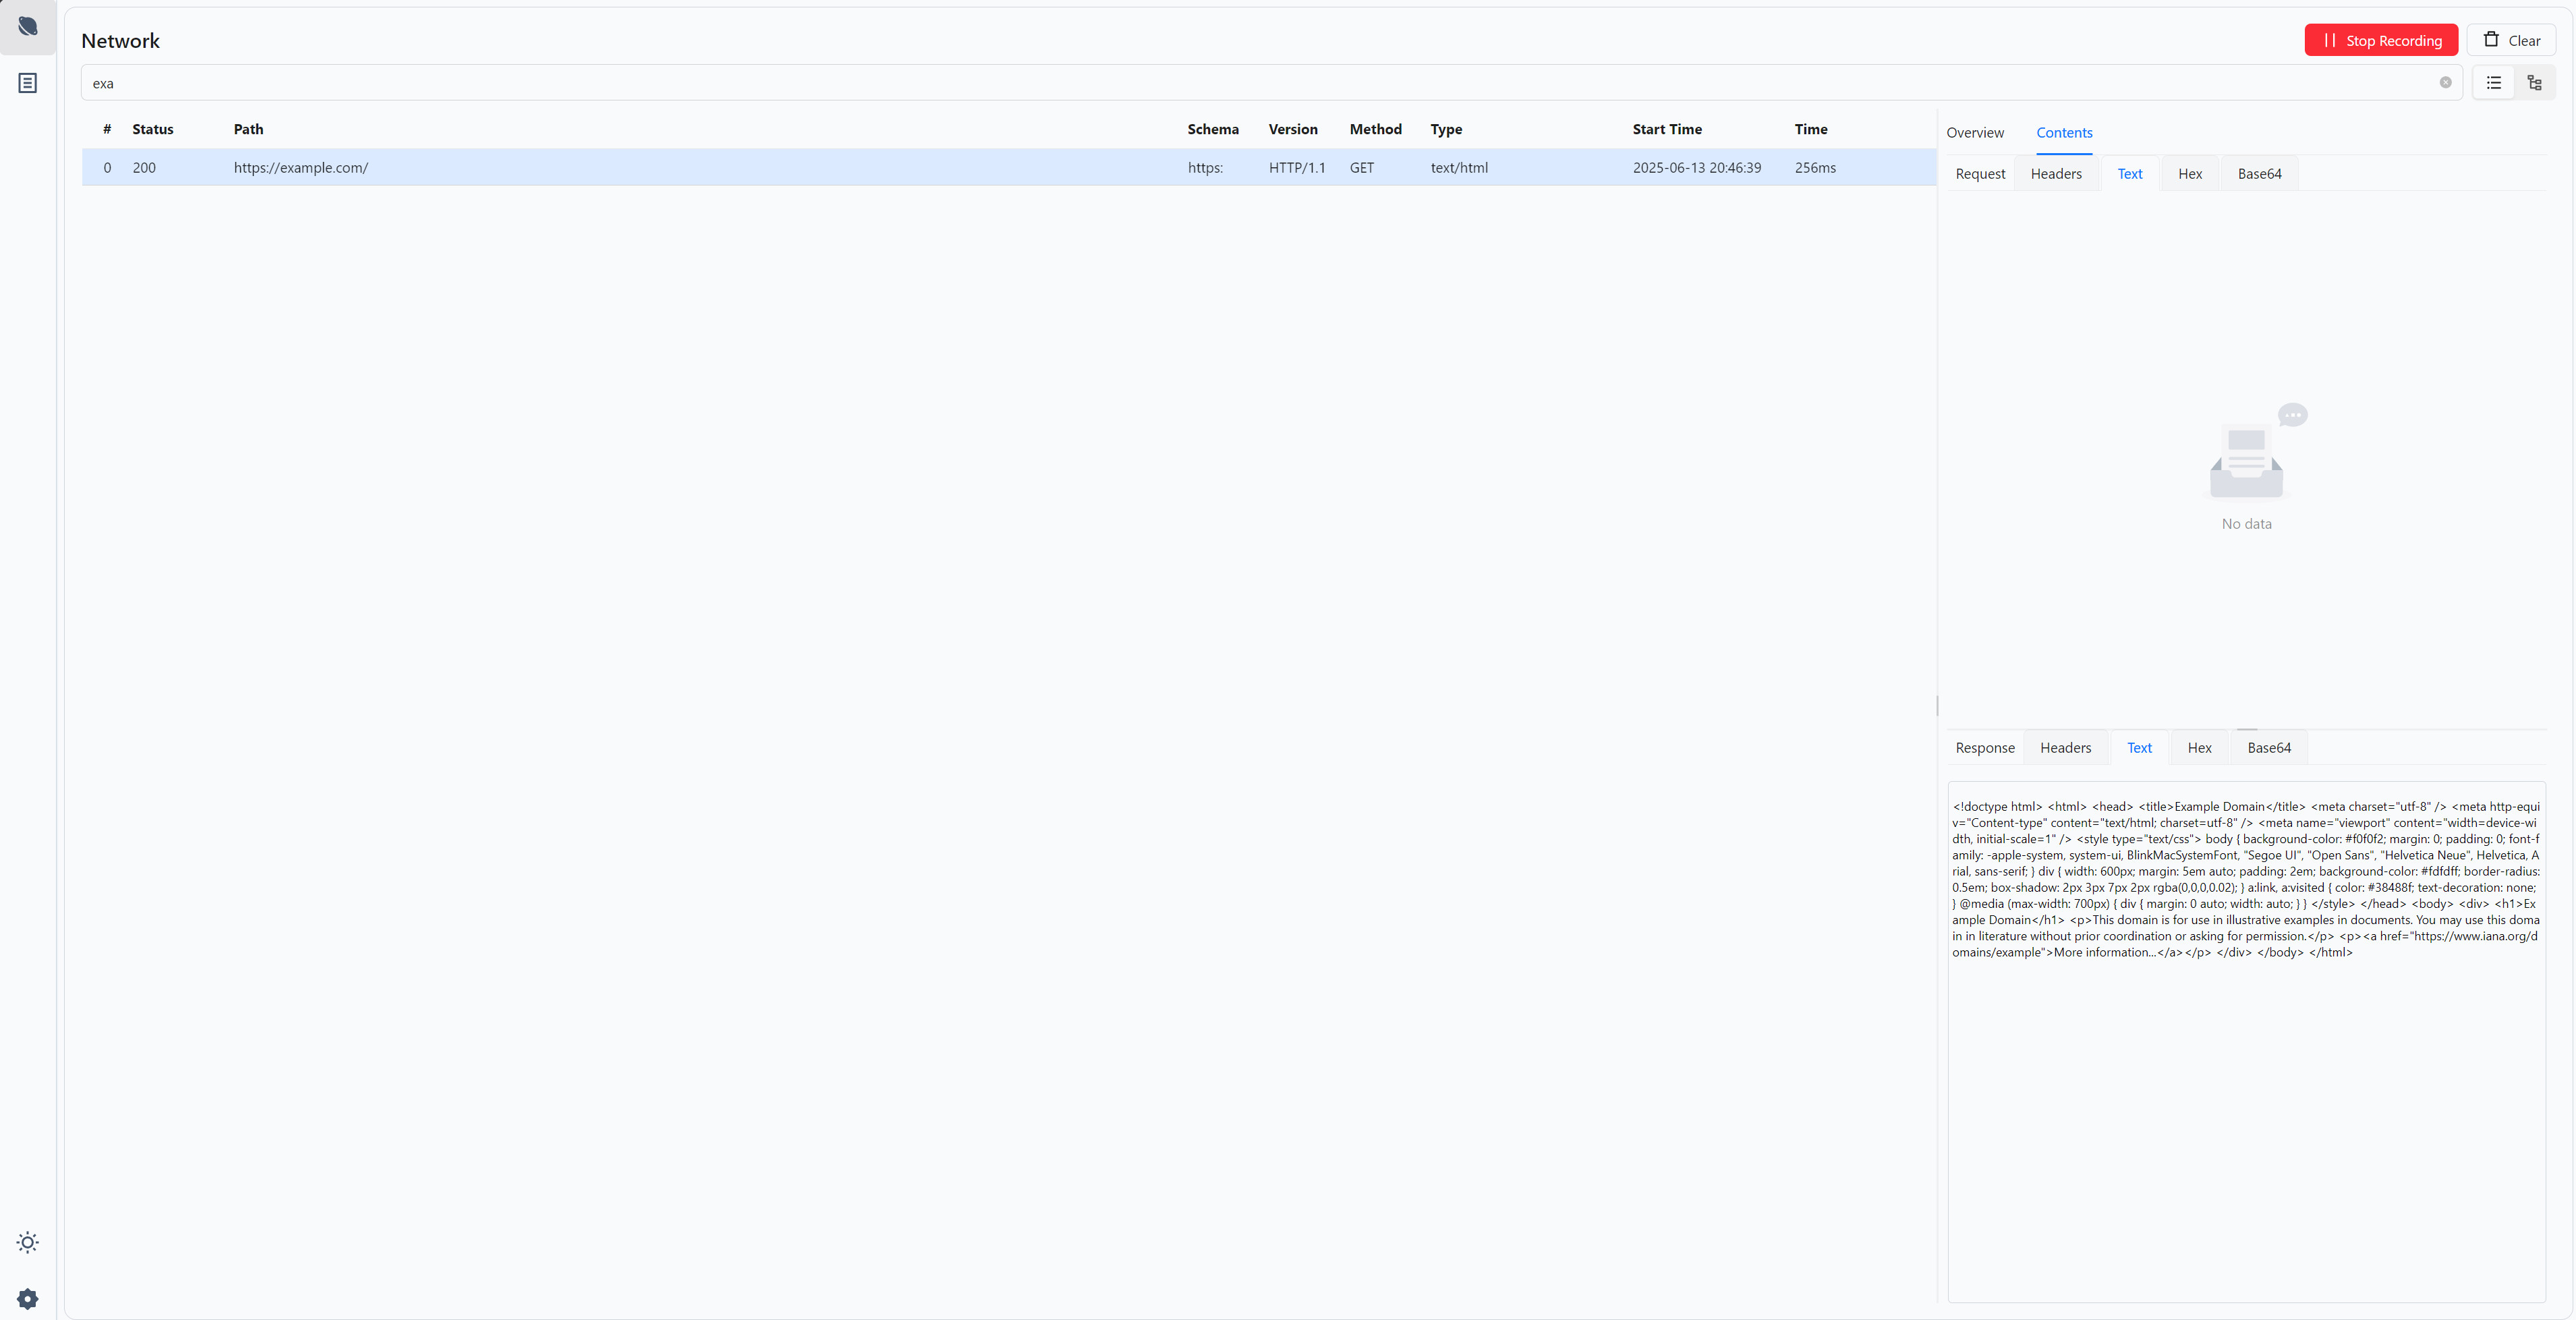This screenshot has height=1320, width=2576.
Task: Open the logs document icon in sidebar
Action: (x=28, y=83)
